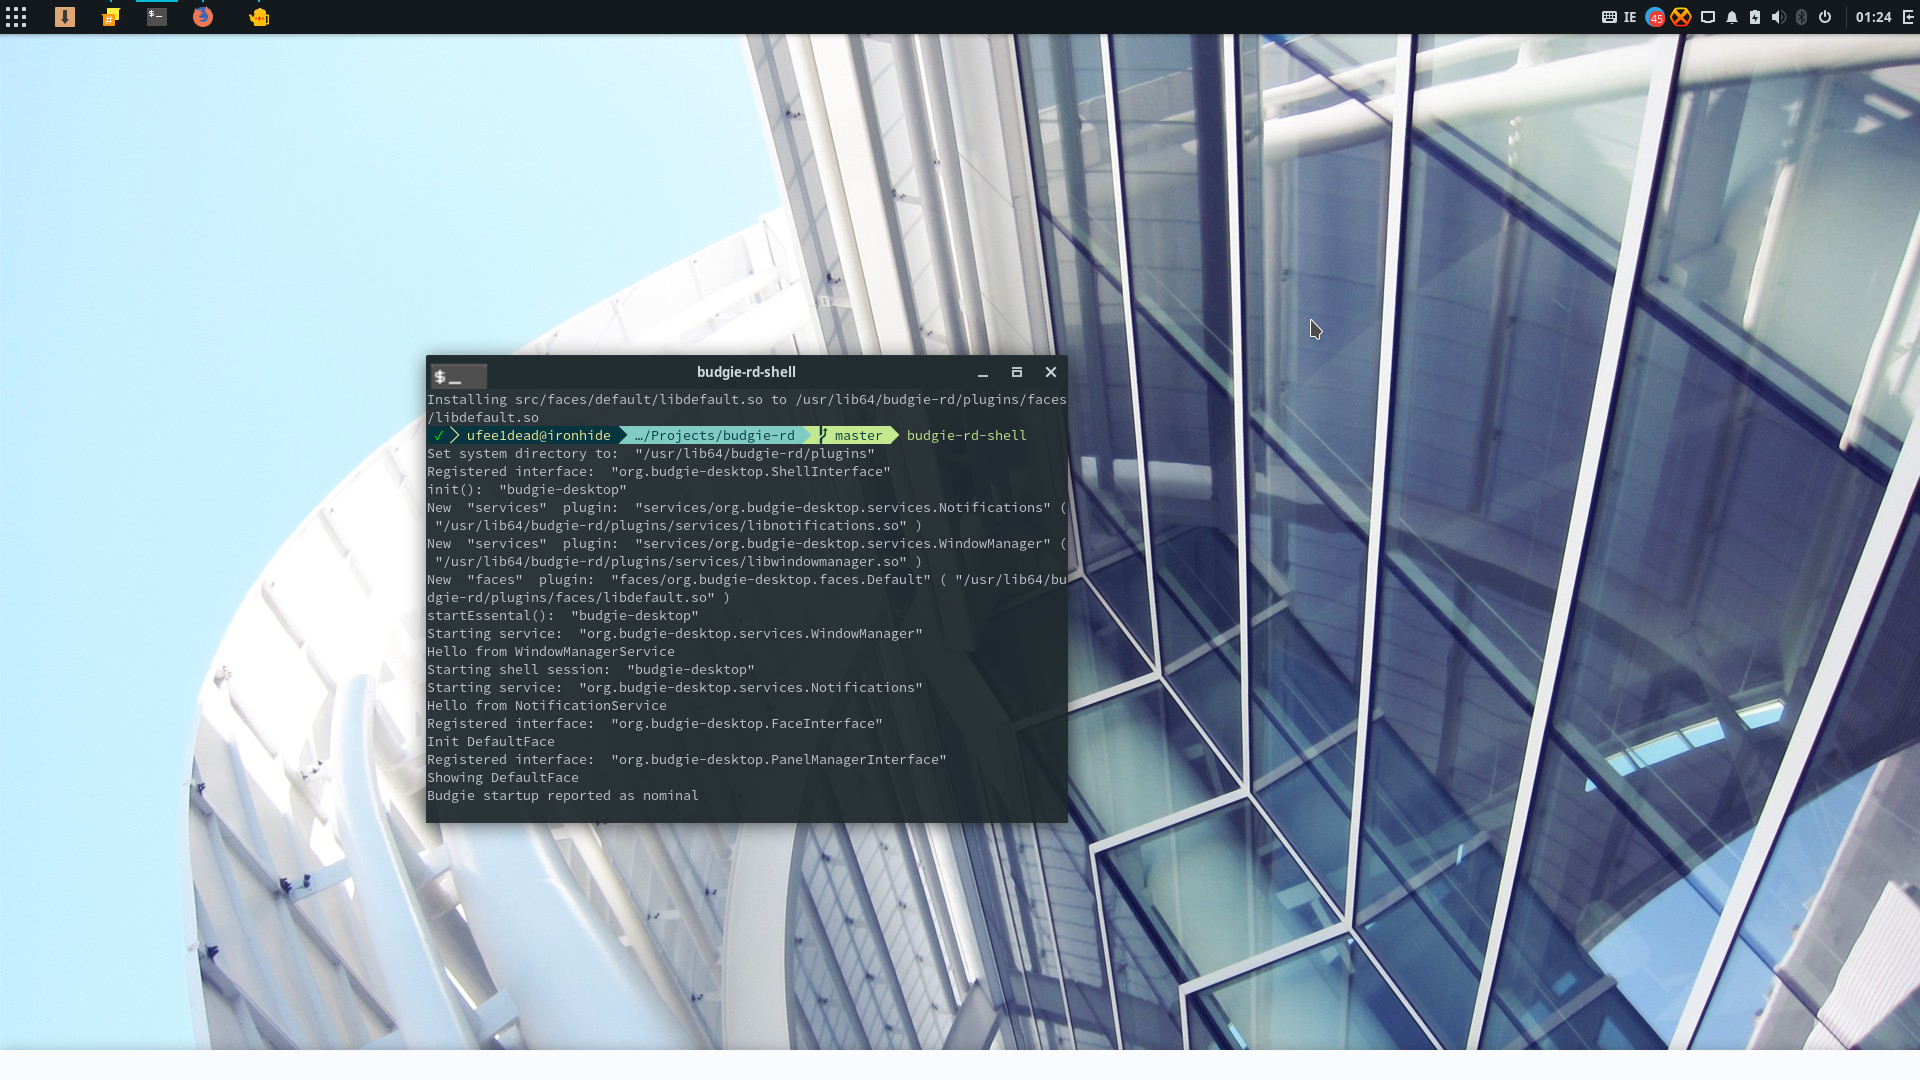The width and height of the screenshot is (1920, 1080).
Task: Click the display screen tray icon
Action: [x=1708, y=17]
